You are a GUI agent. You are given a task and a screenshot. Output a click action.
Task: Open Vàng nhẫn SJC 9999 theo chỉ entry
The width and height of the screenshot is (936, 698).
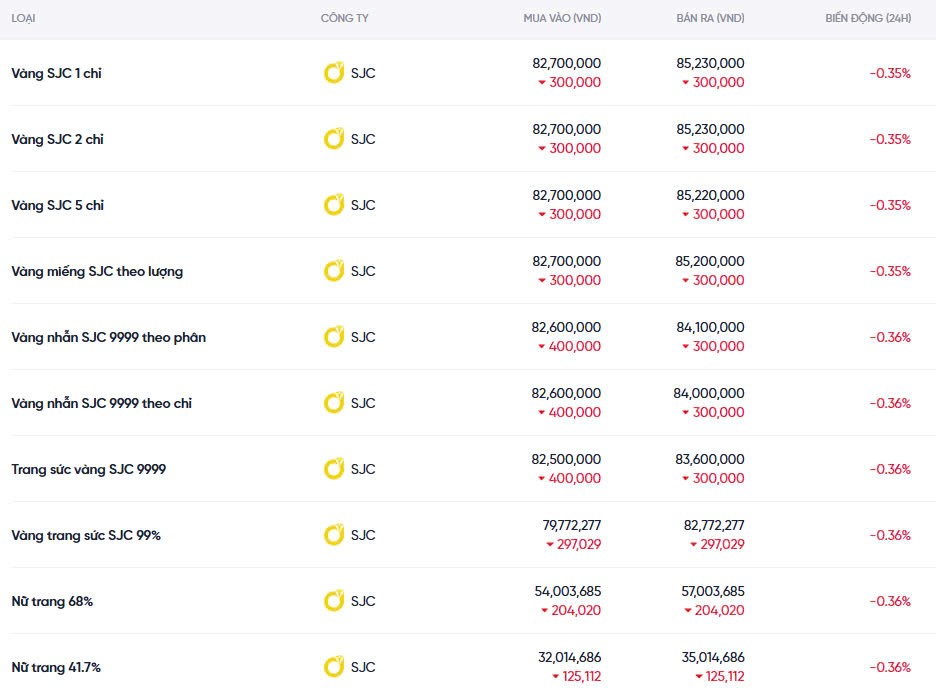pos(101,403)
